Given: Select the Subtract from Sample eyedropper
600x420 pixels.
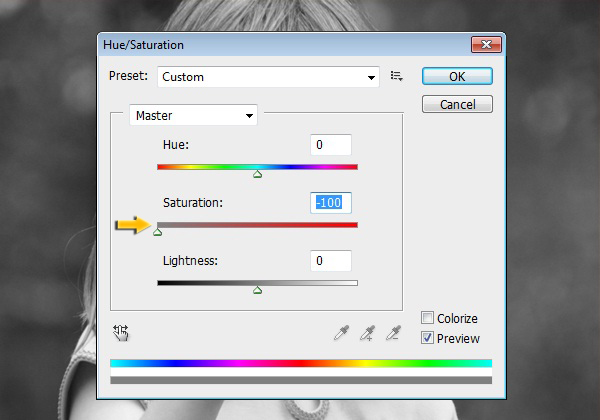Looking at the screenshot, I should [396, 333].
